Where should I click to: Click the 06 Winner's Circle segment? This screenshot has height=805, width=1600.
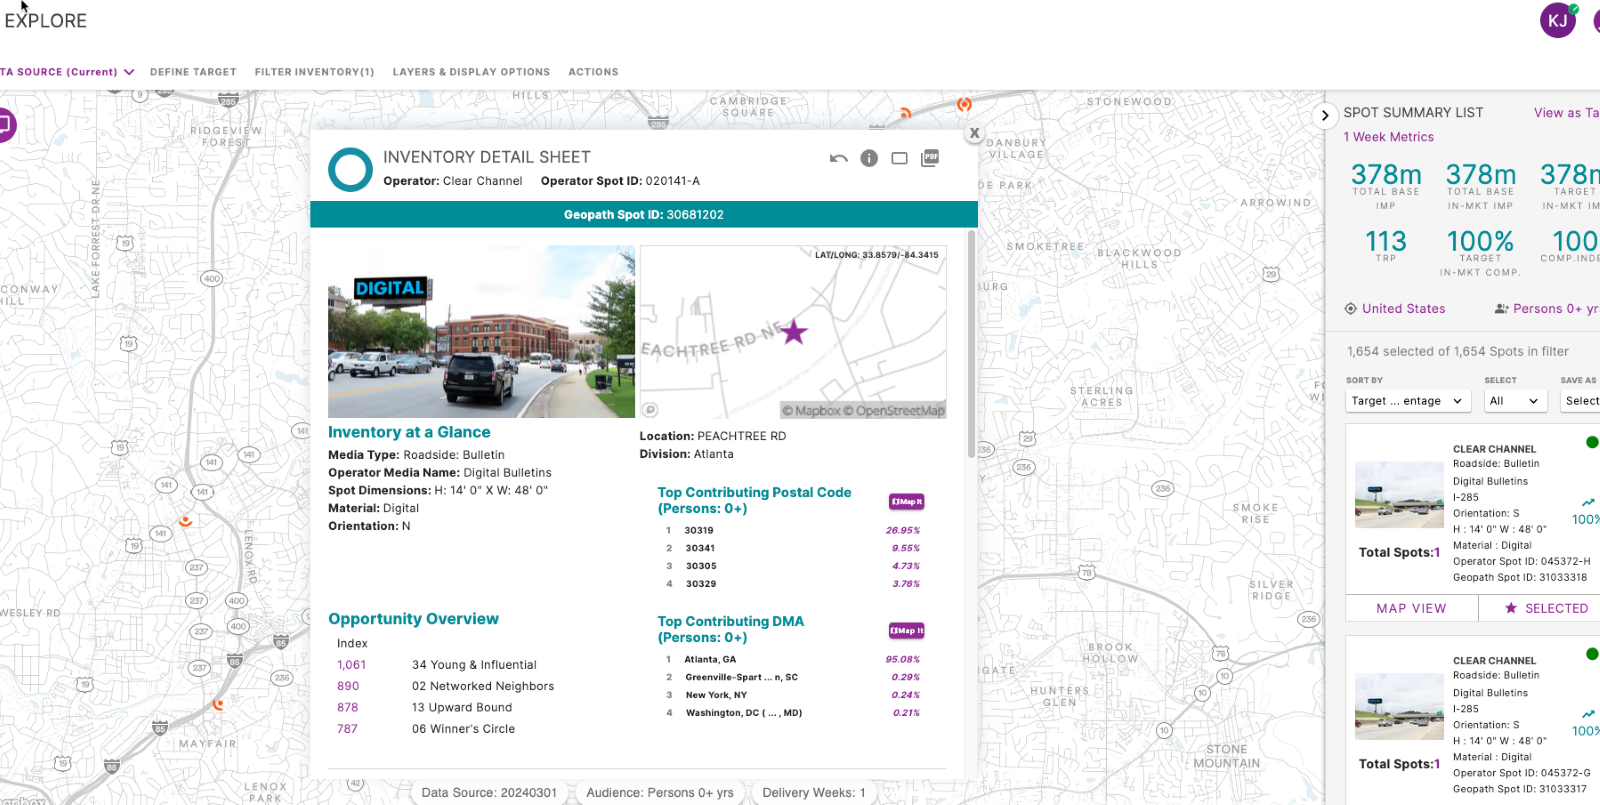464,729
